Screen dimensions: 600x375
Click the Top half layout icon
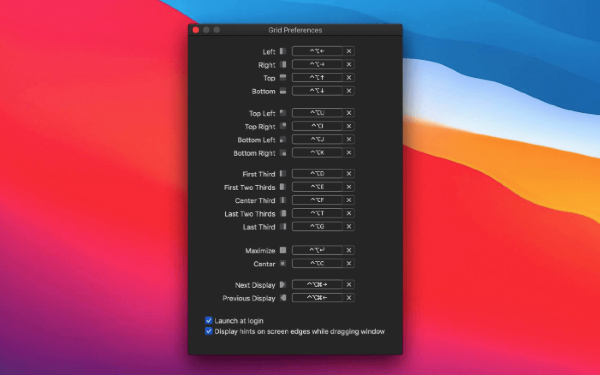point(283,78)
